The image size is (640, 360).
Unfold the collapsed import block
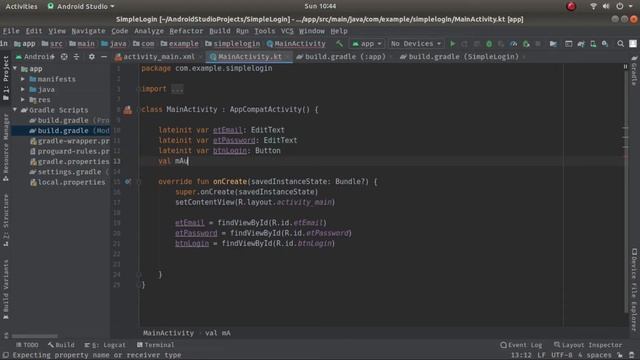[178, 89]
